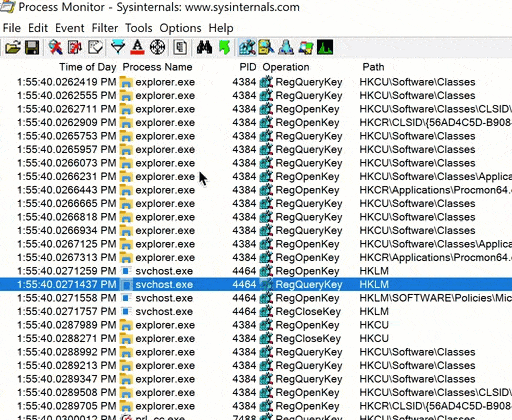Screen dimensions: 512x420
Task: Click the binoculars Find icon
Action: (x=204, y=48)
